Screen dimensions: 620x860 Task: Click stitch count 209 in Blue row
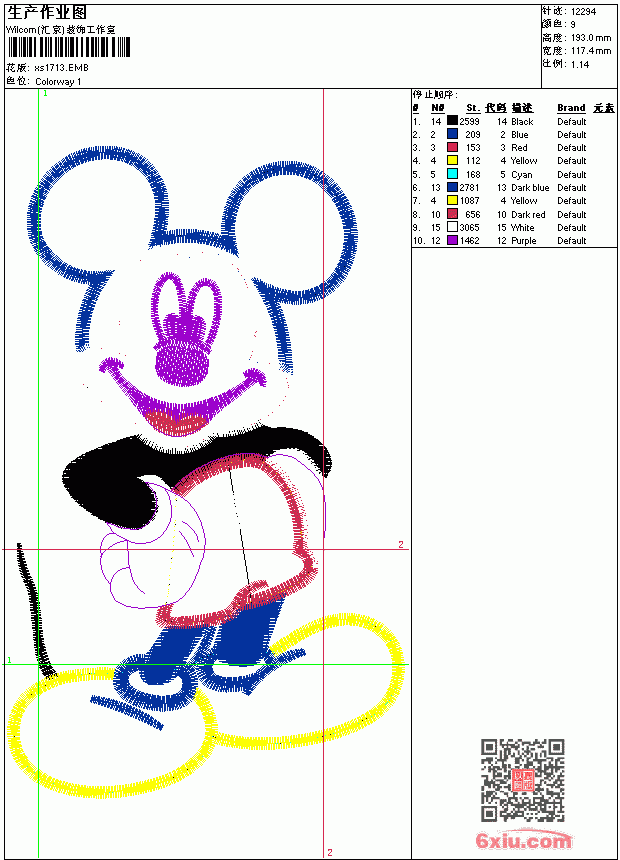pyautogui.click(x=473, y=134)
